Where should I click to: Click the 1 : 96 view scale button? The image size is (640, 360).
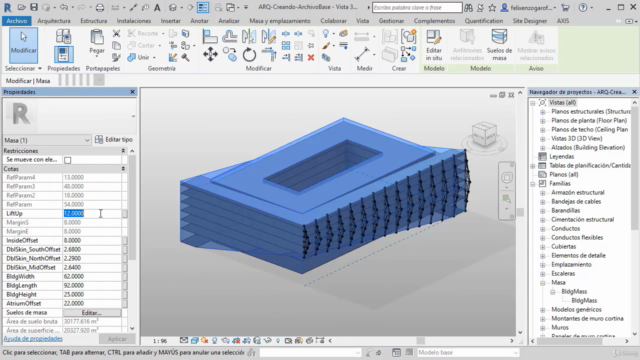tap(160, 341)
